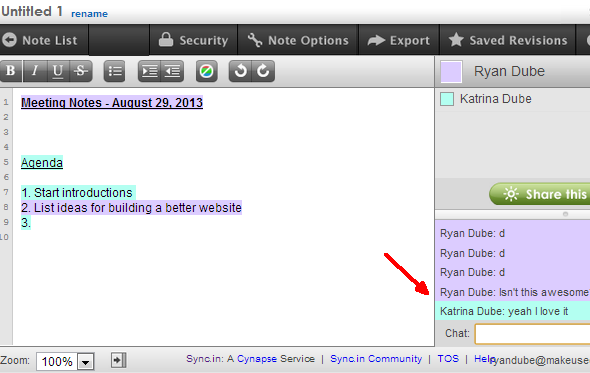Increase the text indent
This screenshot has height=373, width=590.
click(149, 71)
